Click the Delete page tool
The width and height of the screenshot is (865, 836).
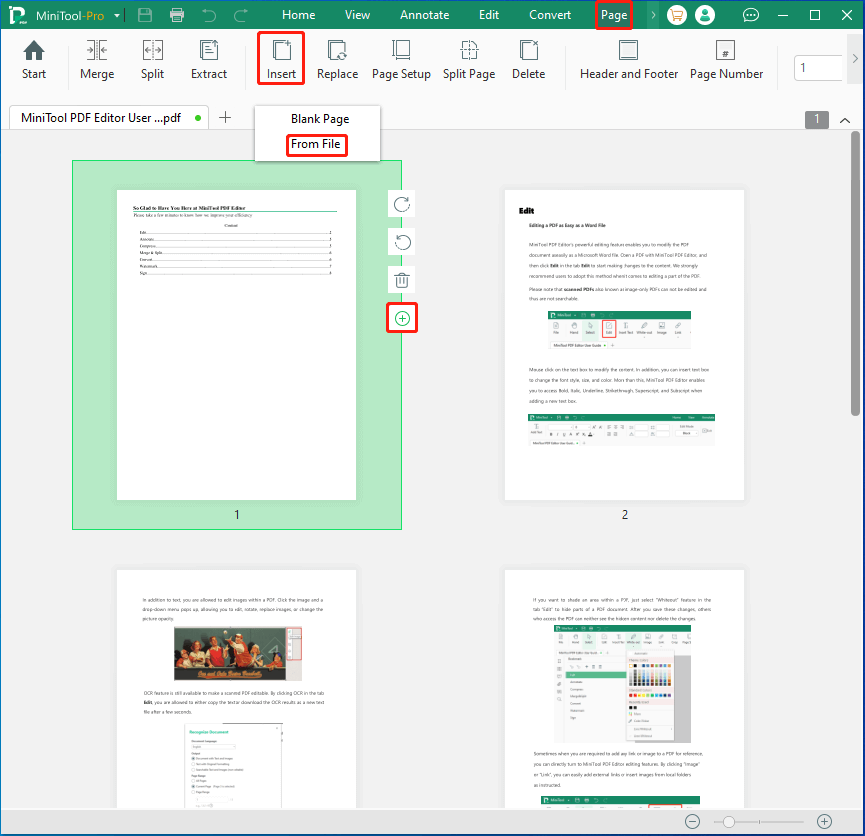coord(528,60)
